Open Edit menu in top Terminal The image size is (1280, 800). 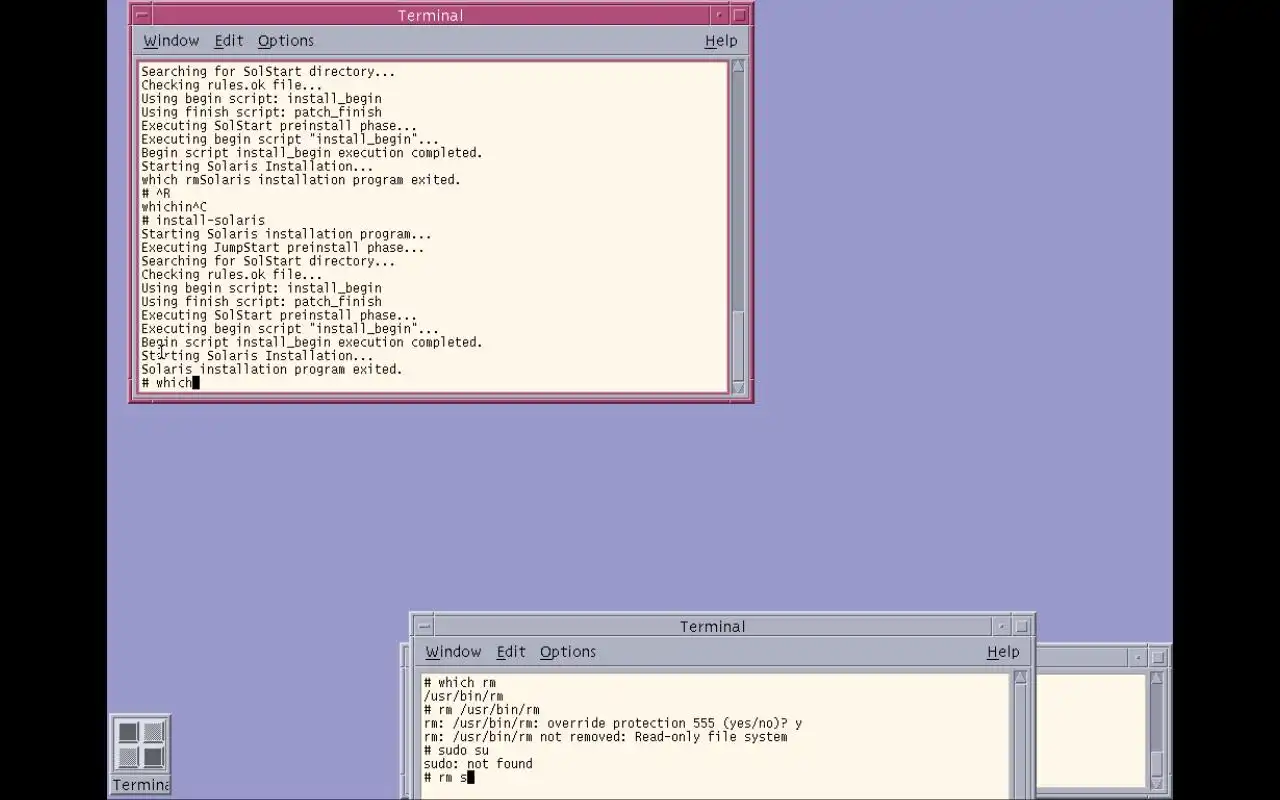coord(229,41)
